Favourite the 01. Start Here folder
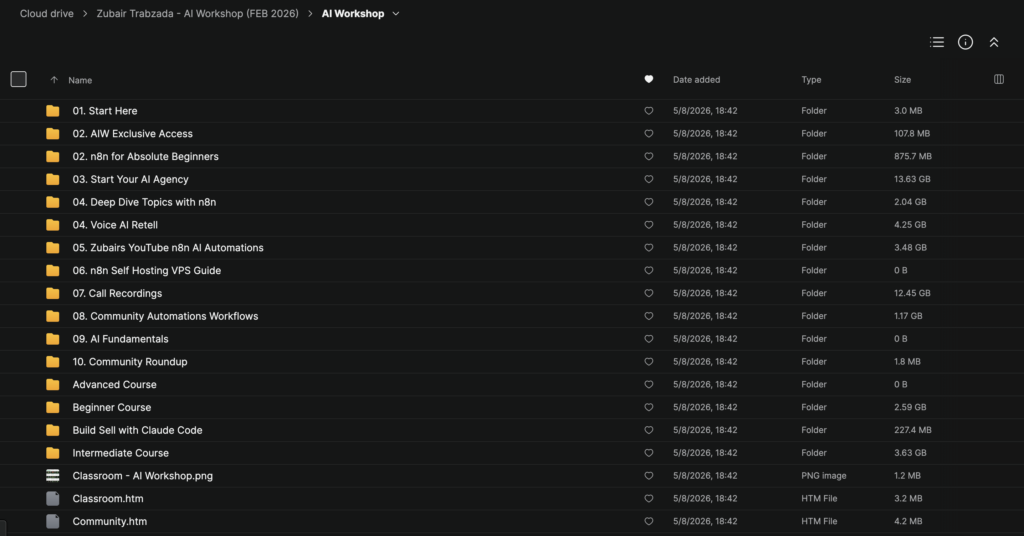Viewport: 1024px width, 536px height. coord(648,111)
